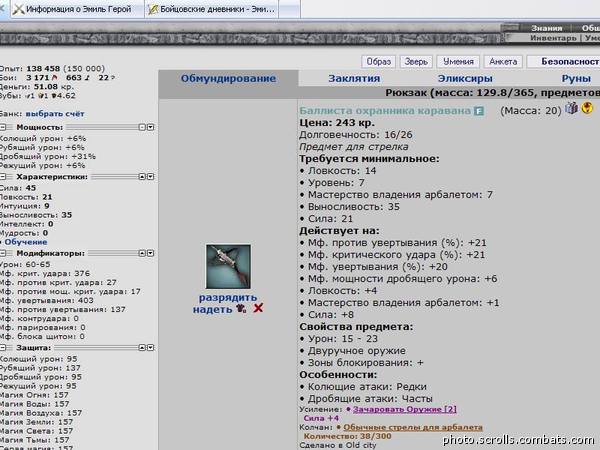This screenshot has height=450, width=600.
Task: Click the Опыт: 138 458 line
Action: [x=52, y=68]
